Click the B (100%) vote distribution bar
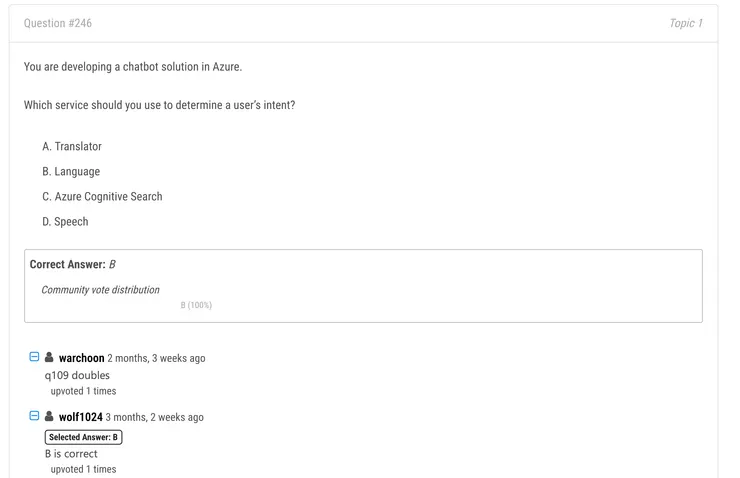 [x=196, y=305]
